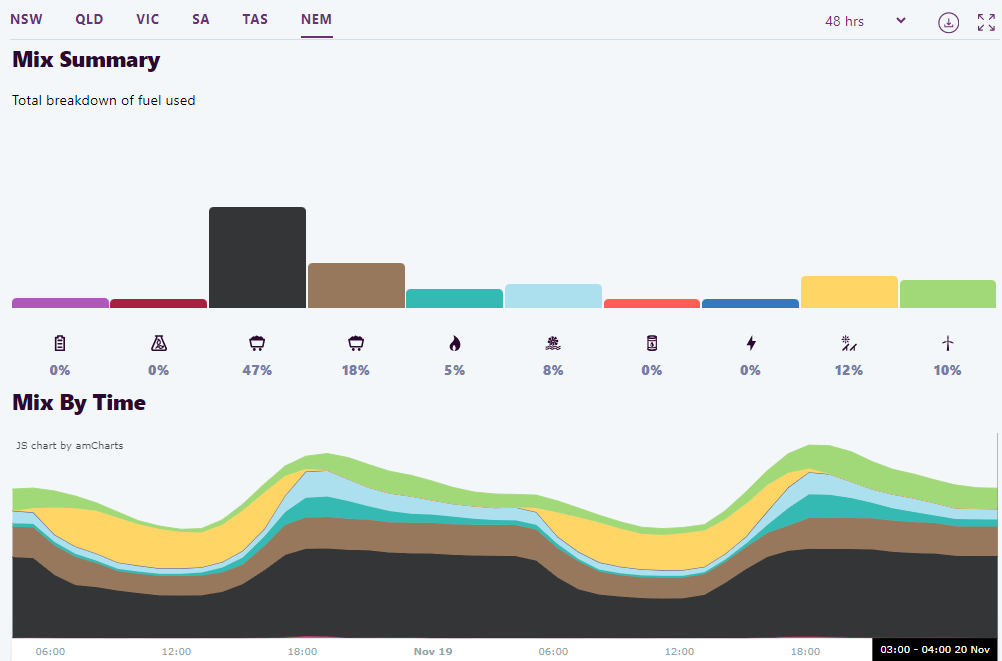The width and height of the screenshot is (1002, 661).
Task: Click the battery fuel icon at 0%
Action: [x=60, y=344]
